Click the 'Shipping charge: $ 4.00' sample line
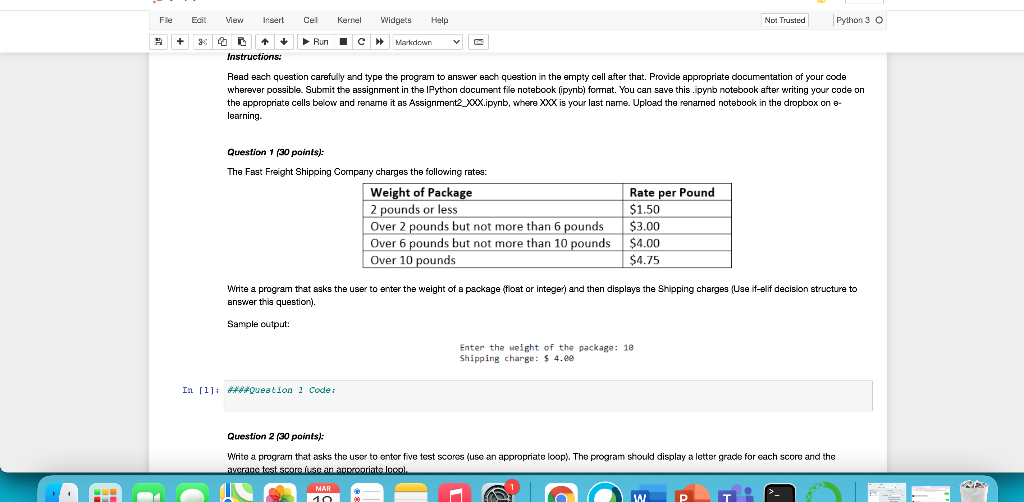Image resolution: width=1024 pixels, height=502 pixels. (517, 358)
